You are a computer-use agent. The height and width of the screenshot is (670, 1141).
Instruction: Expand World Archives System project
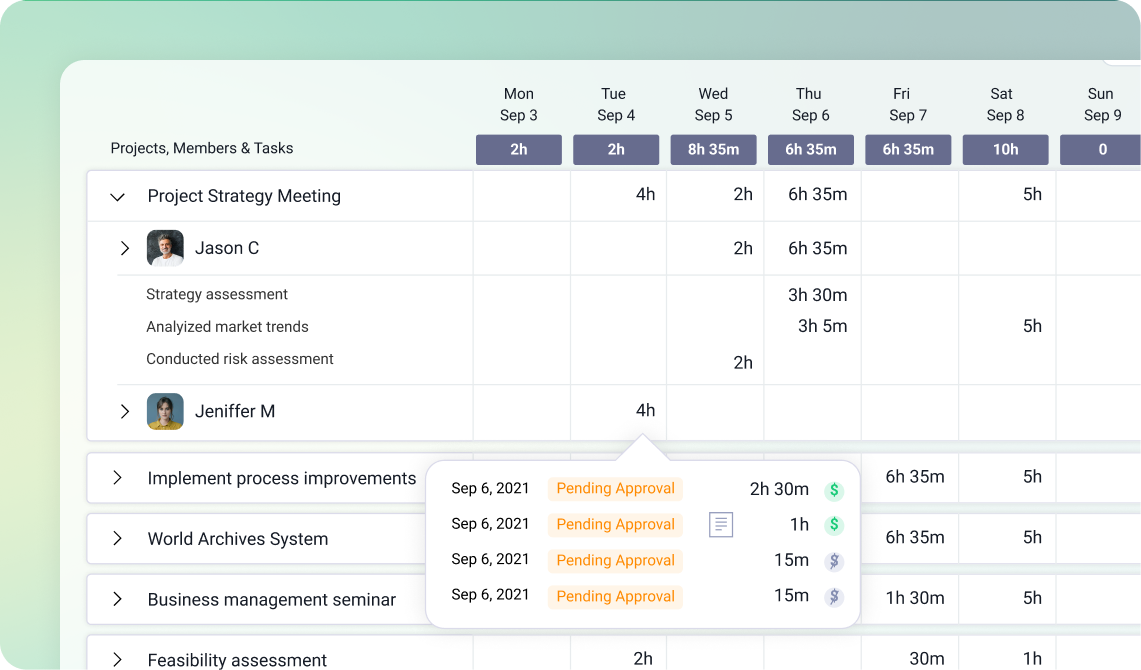[x=117, y=538]
